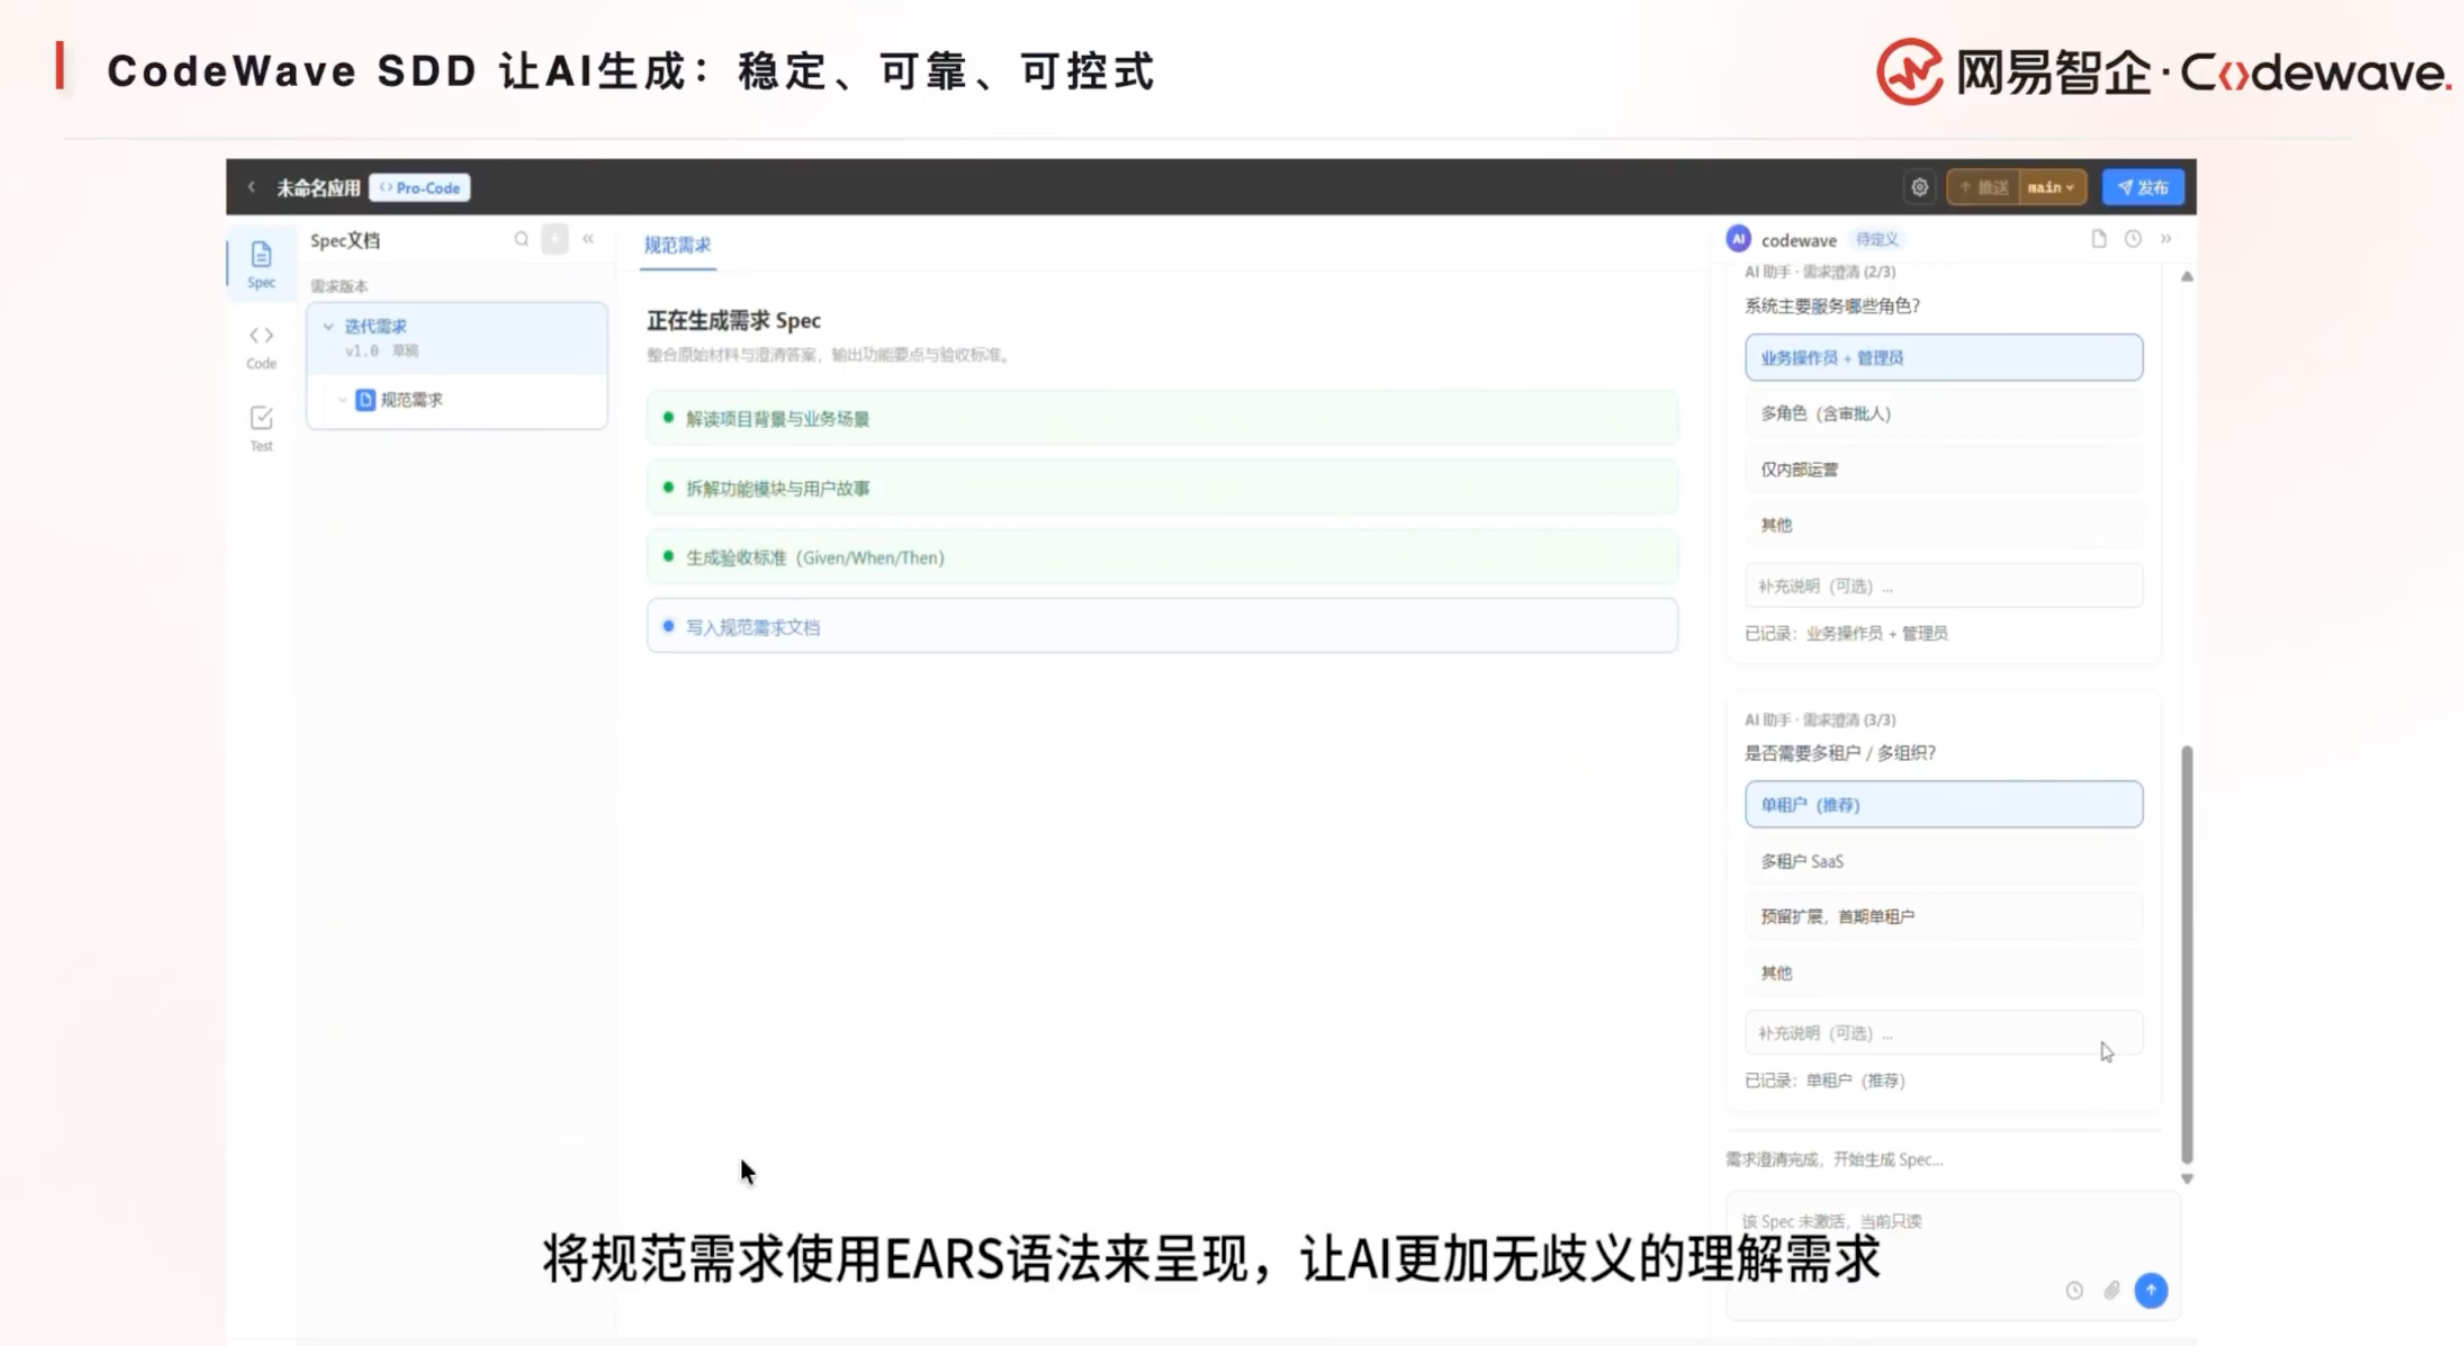The width and height of the screenshot is (2464, 1346).
Task: Click the Pro-Code badge
Action: [420, 188]
